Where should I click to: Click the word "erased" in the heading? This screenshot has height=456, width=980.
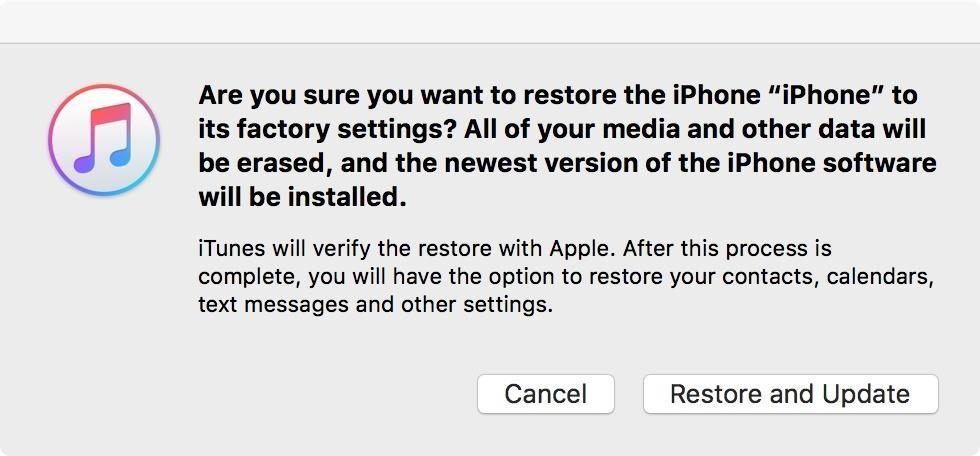[x=278, y=164]
